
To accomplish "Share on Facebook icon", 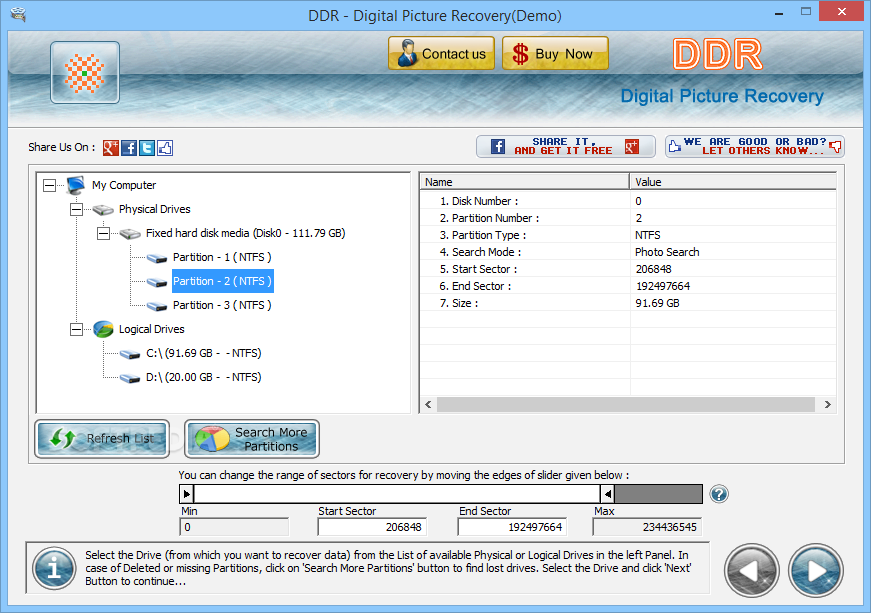I will tap(129, 148).
